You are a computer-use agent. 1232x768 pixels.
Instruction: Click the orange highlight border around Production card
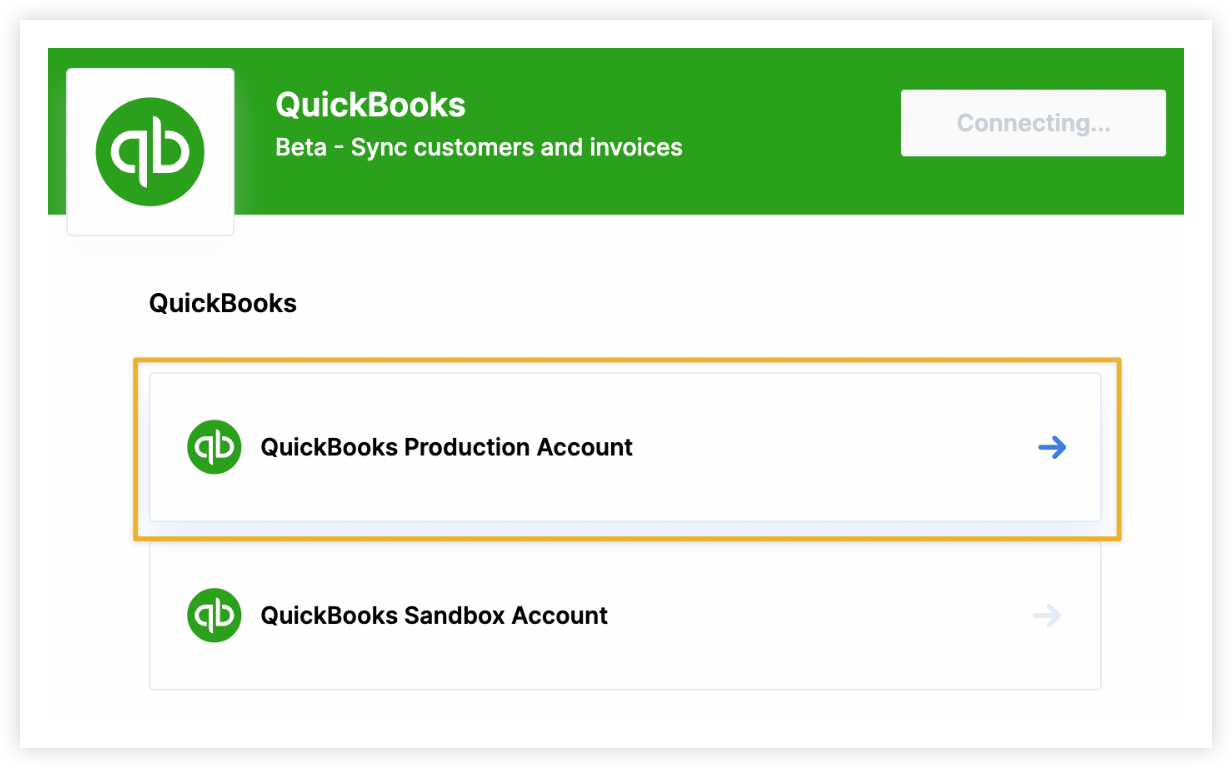pos(627,361)
